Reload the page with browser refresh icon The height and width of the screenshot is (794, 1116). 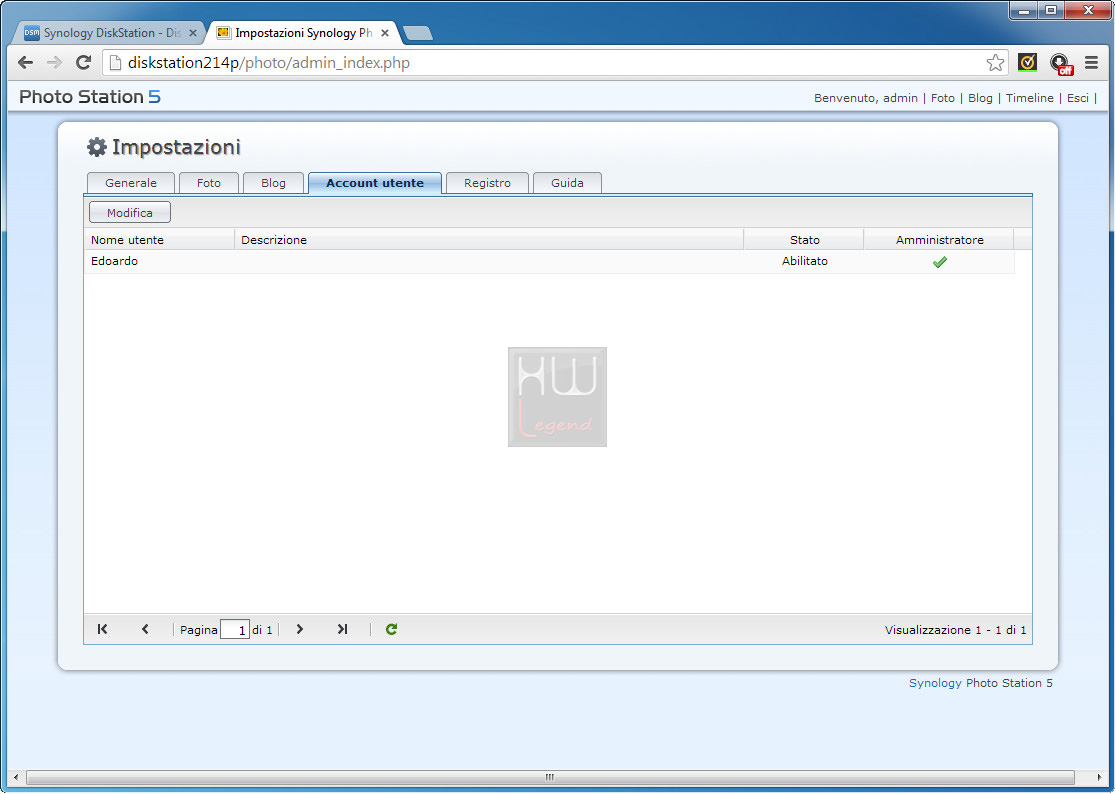[83, 63]
